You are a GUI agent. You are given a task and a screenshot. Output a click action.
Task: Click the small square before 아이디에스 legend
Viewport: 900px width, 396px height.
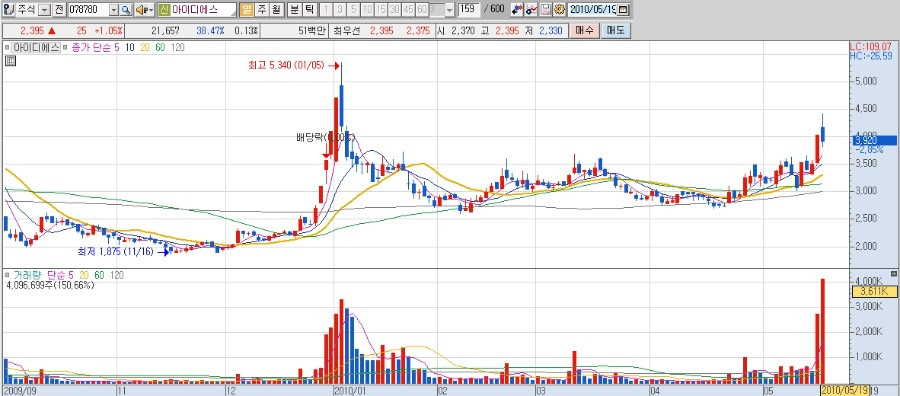click(7, 48)
